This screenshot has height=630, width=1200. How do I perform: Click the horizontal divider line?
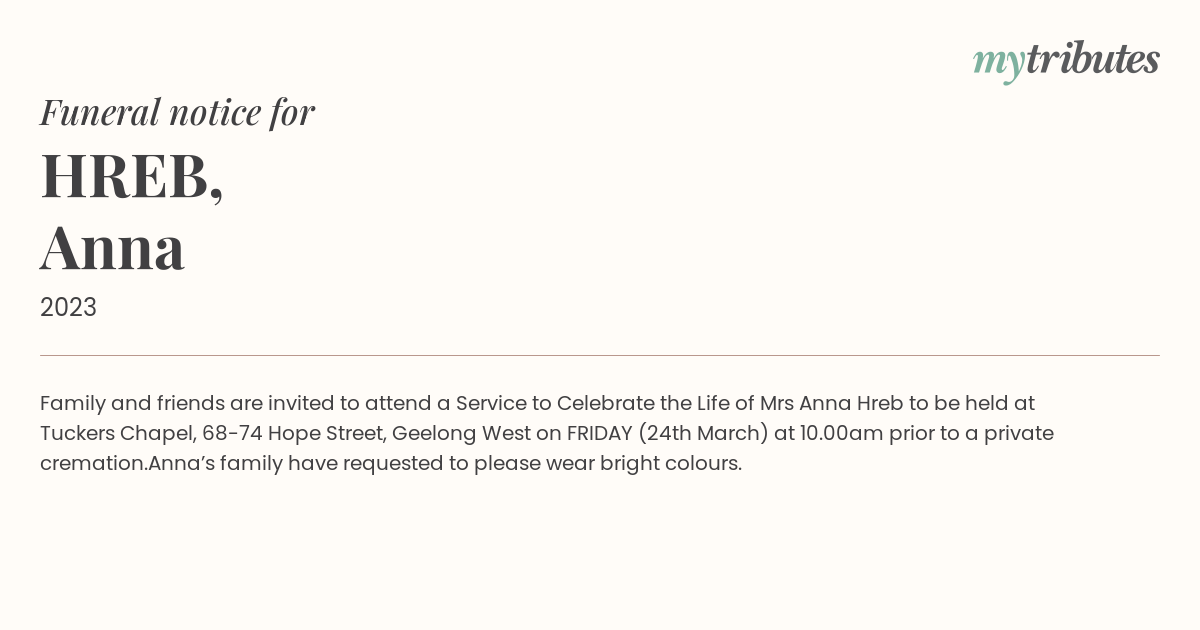[600, 355]
